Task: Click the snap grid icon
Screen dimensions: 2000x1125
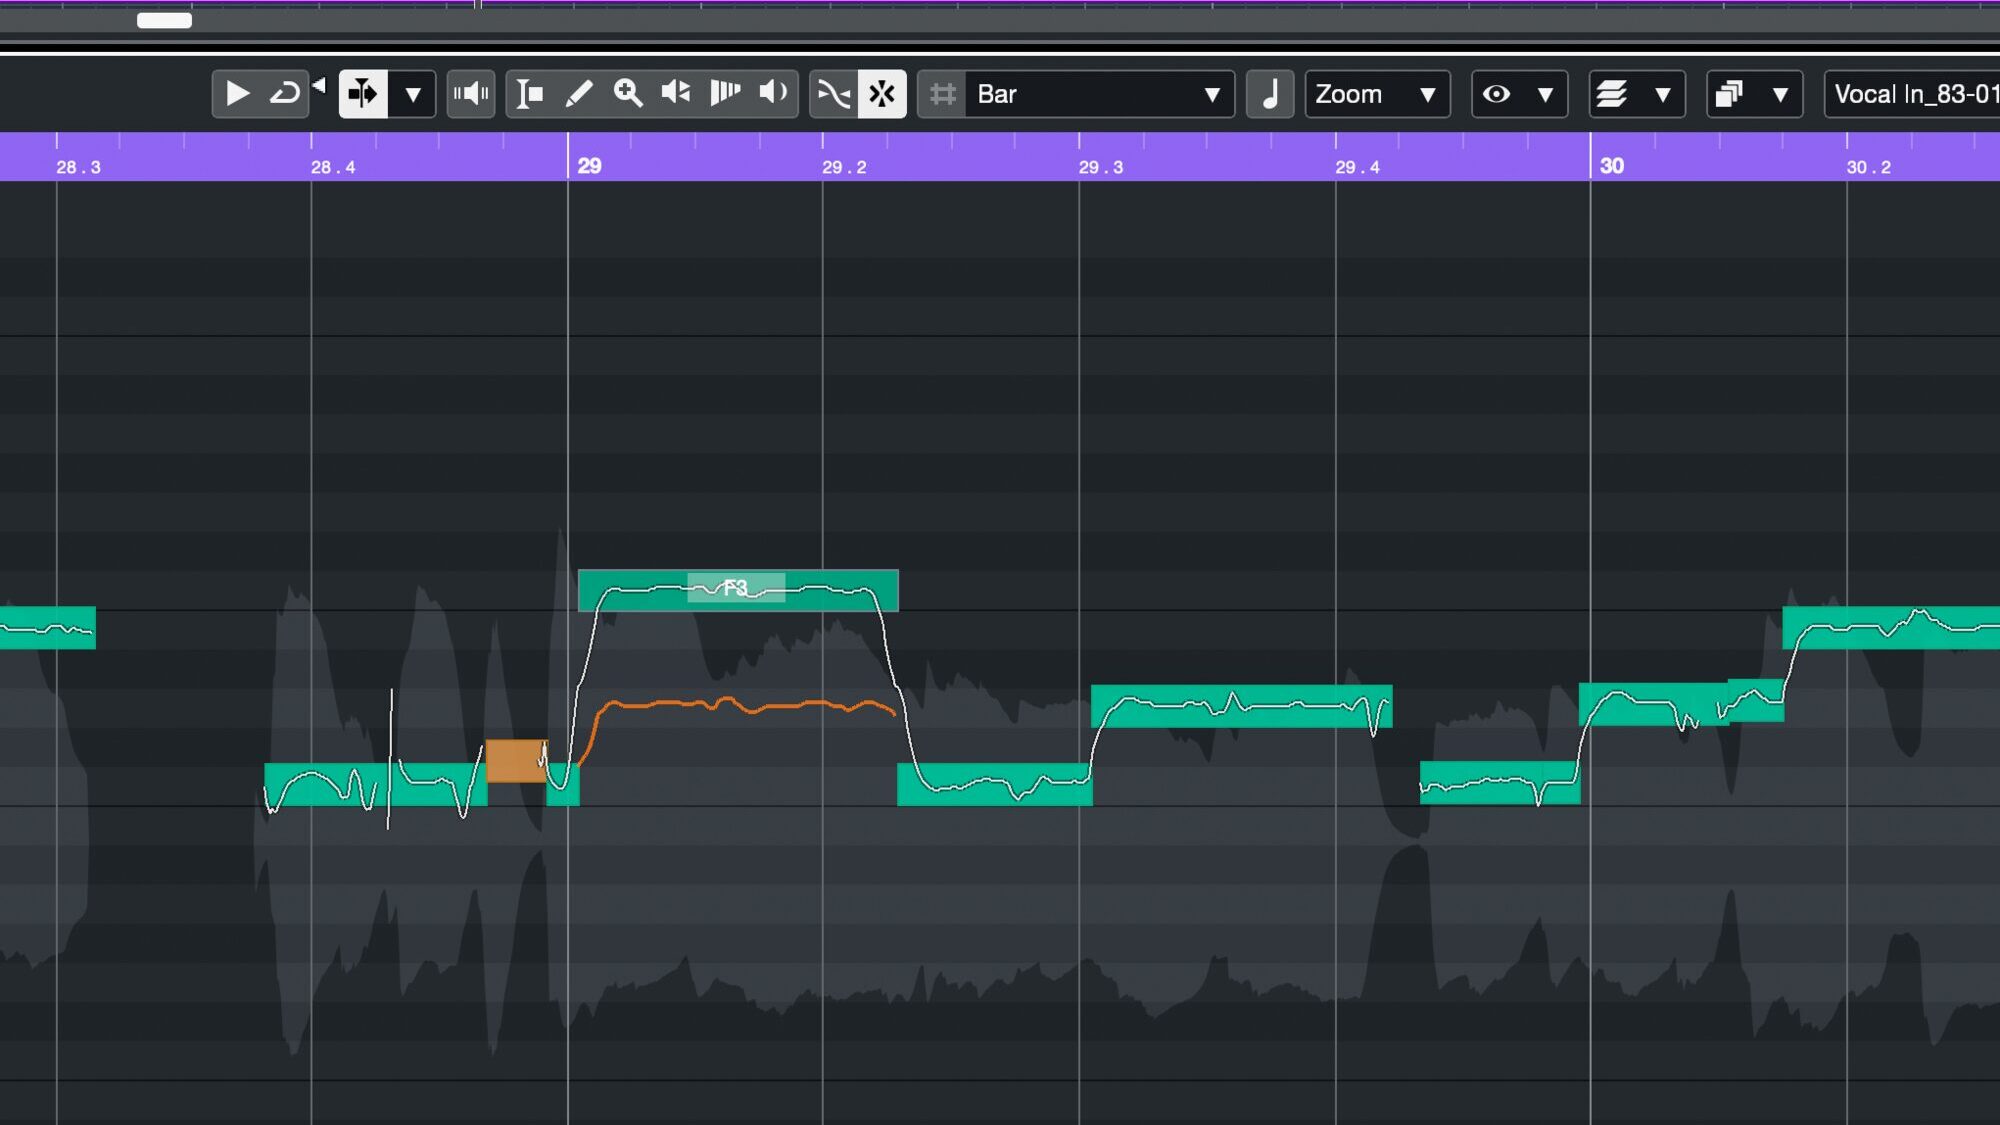Action: pyautogui.click(x=942, y=94)
